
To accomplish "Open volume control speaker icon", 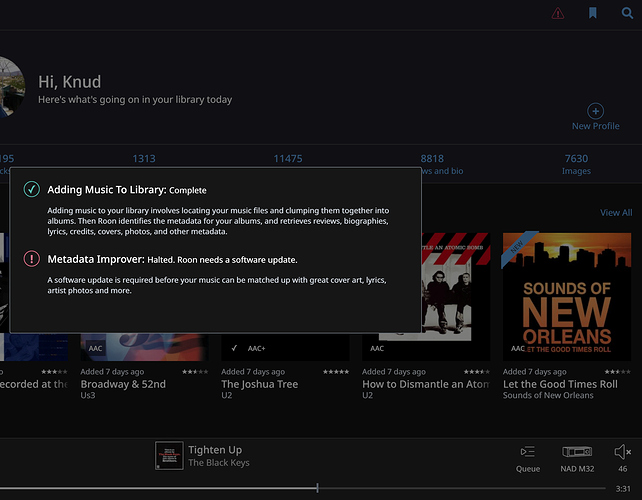I will (623, 452).
